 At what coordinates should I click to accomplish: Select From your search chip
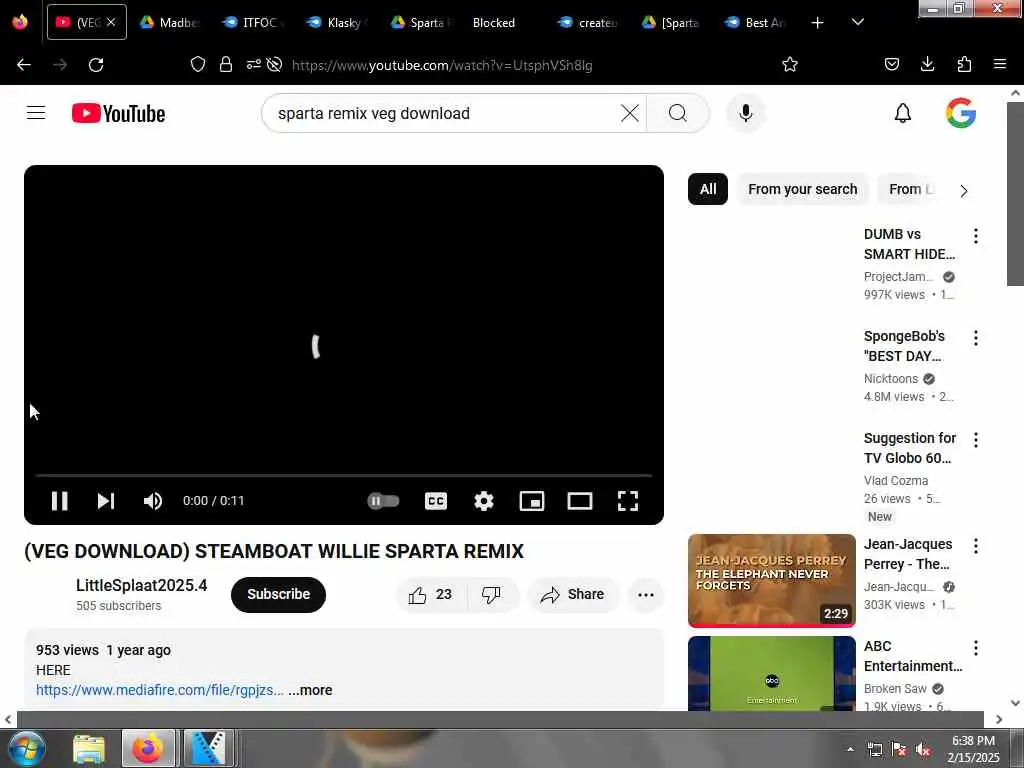pyautogui.click(x=803, y=189)
